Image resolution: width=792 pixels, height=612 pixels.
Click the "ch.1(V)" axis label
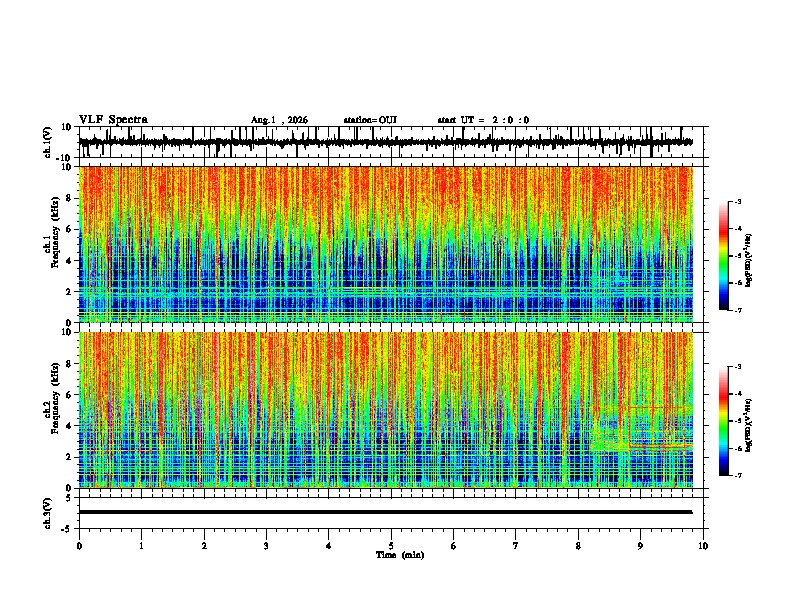pos(49,142)
